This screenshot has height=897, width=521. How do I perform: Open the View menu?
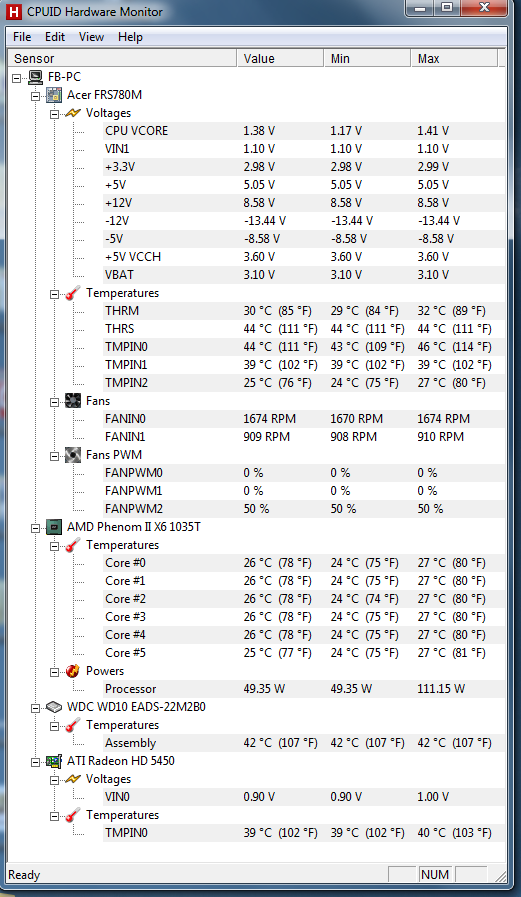92,37
